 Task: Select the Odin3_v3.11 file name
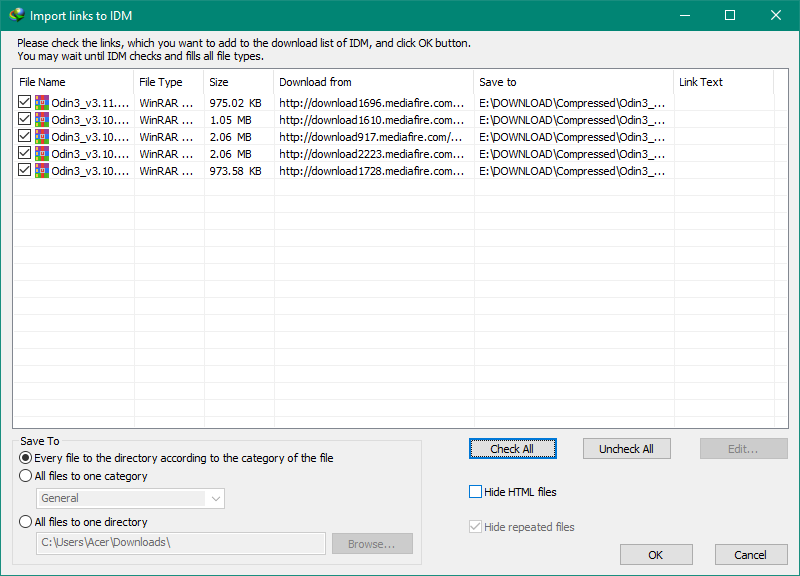coord(90,103)
